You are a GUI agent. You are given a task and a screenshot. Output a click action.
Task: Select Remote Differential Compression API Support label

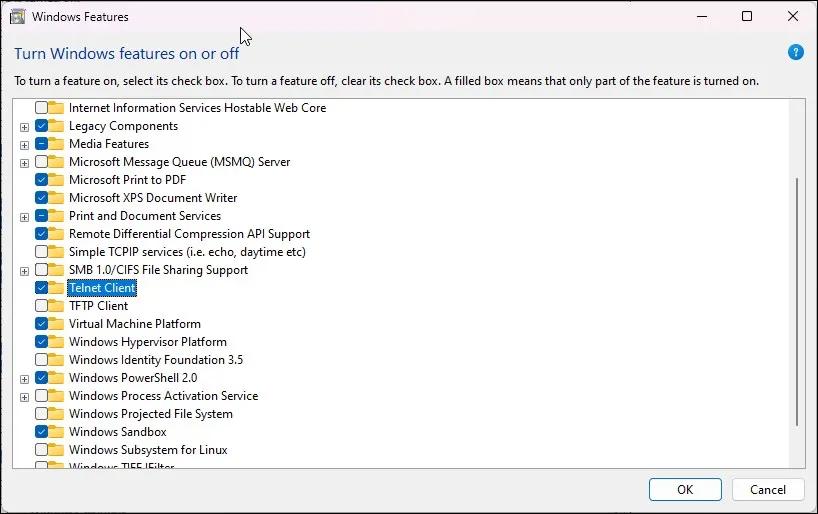pyautogui.click(x=189, y=234)
